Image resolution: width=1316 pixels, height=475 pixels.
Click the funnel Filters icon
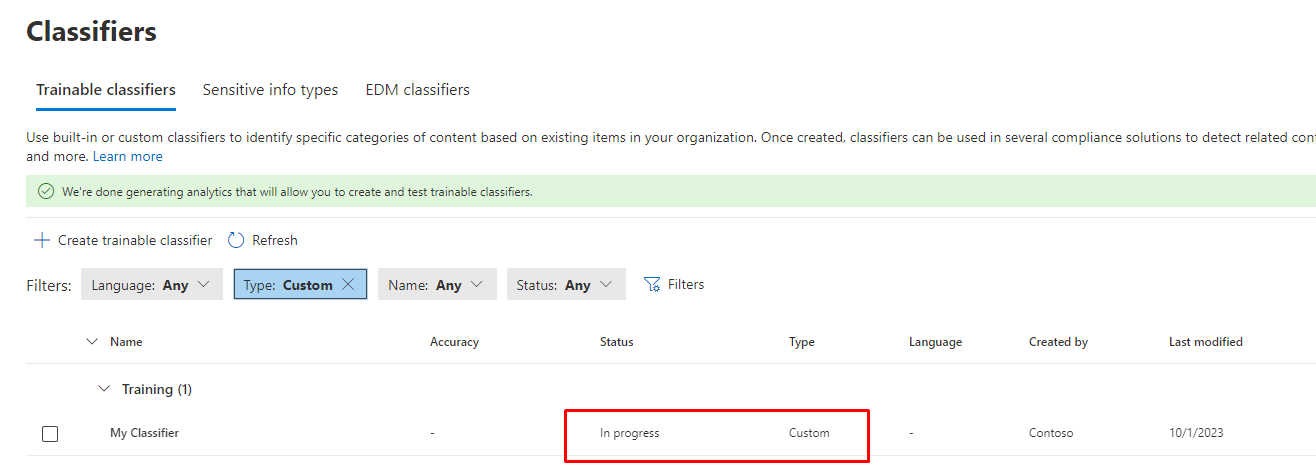(x=652, y=285)
